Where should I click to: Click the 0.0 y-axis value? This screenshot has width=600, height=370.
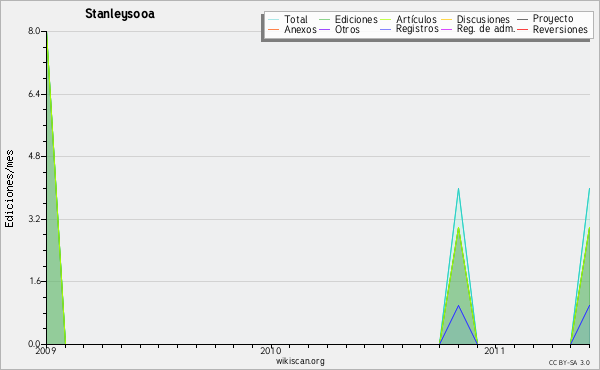coord(34,344)
